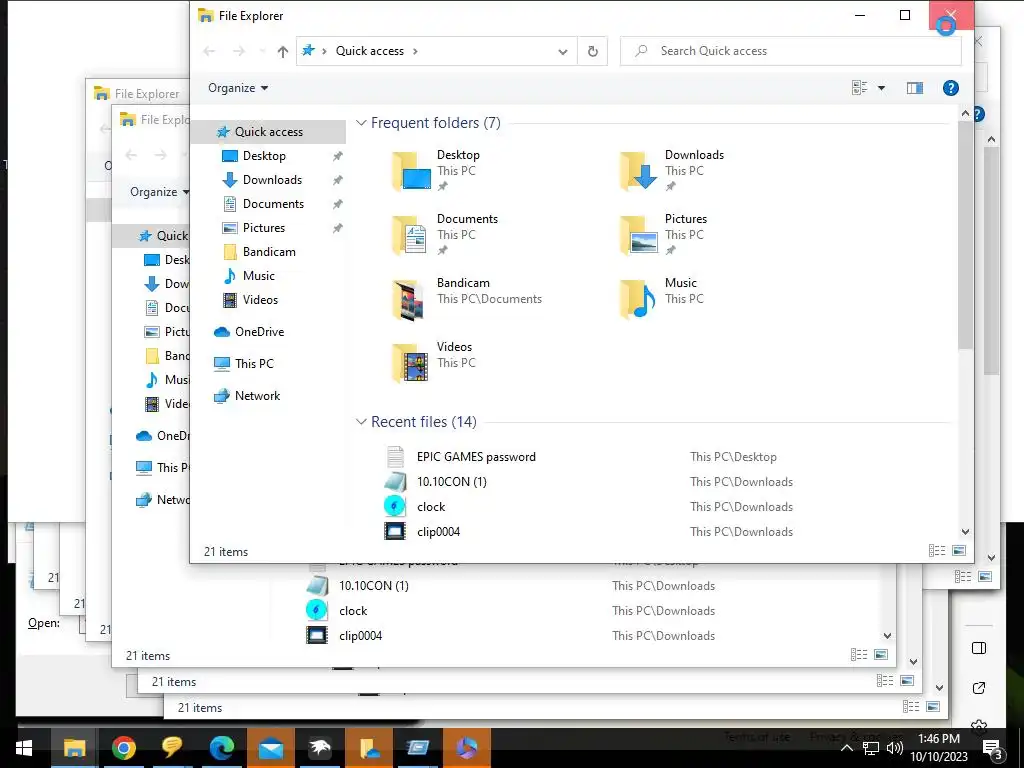Click scroll down arrow in front window

[x=965, y=532]
